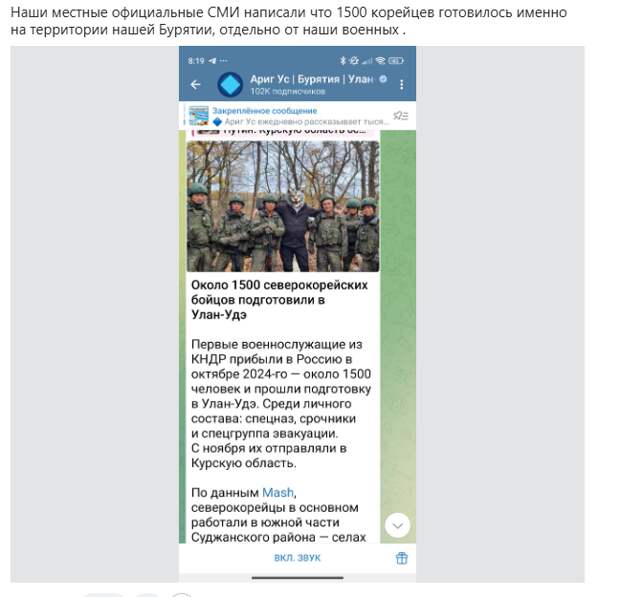Open the soldiers group photo
The image size is (620, 597).
pos(283,206)
